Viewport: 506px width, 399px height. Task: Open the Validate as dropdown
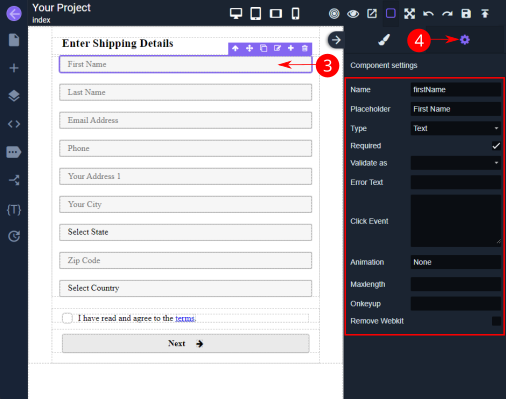point(456,163)
